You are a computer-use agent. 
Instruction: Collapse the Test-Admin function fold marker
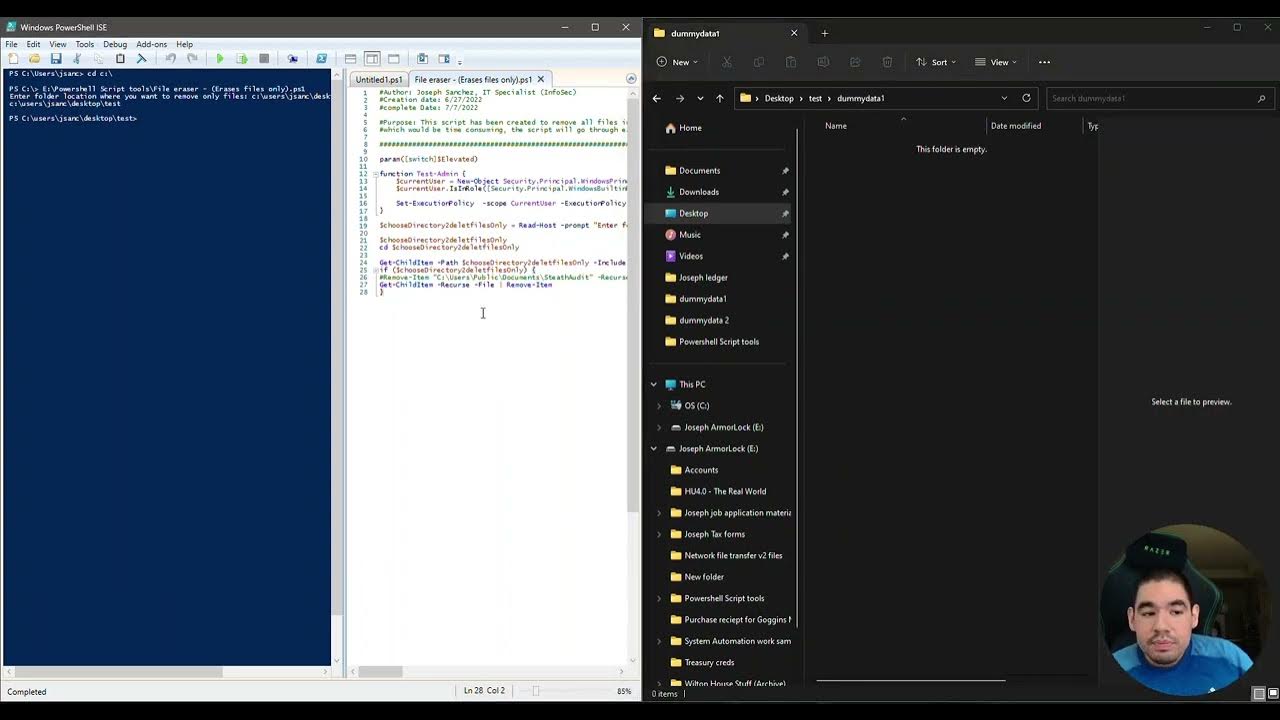tap(375, 174)
